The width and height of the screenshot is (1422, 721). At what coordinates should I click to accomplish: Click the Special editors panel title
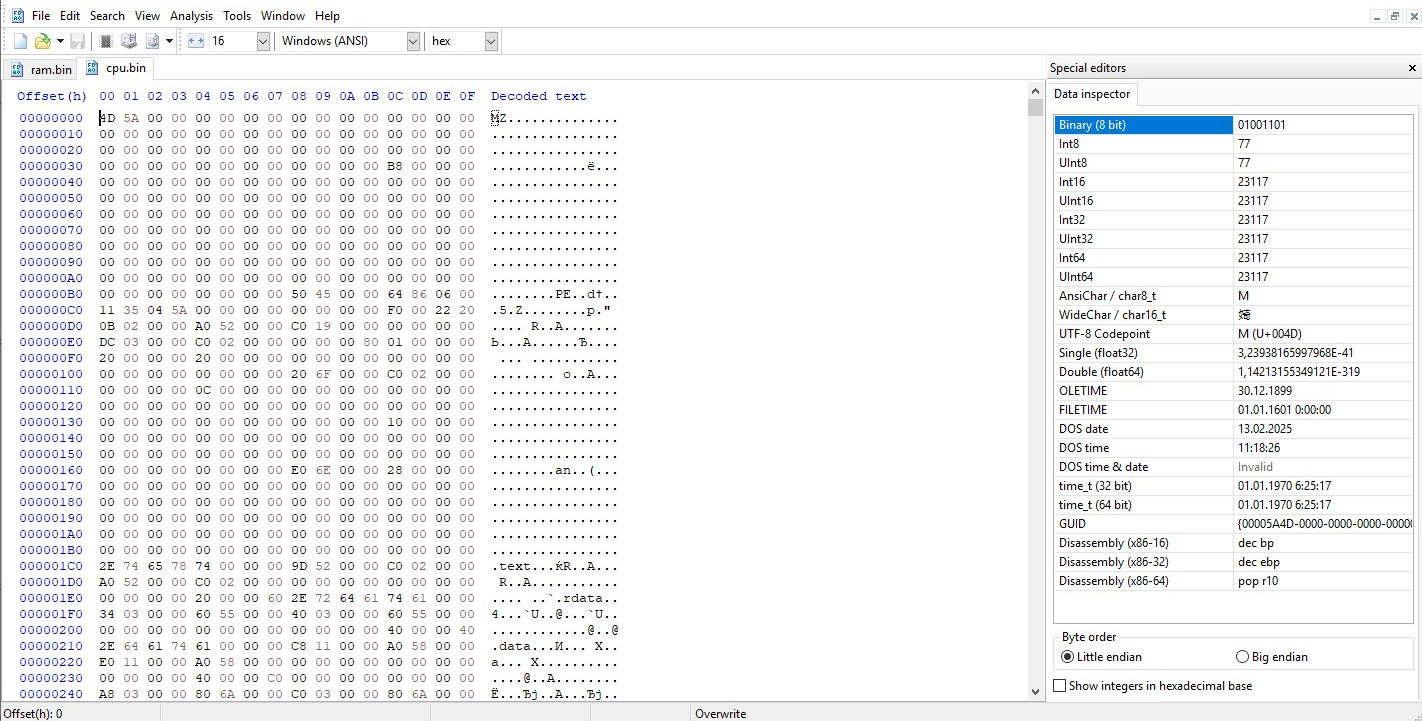point(1088,68)
